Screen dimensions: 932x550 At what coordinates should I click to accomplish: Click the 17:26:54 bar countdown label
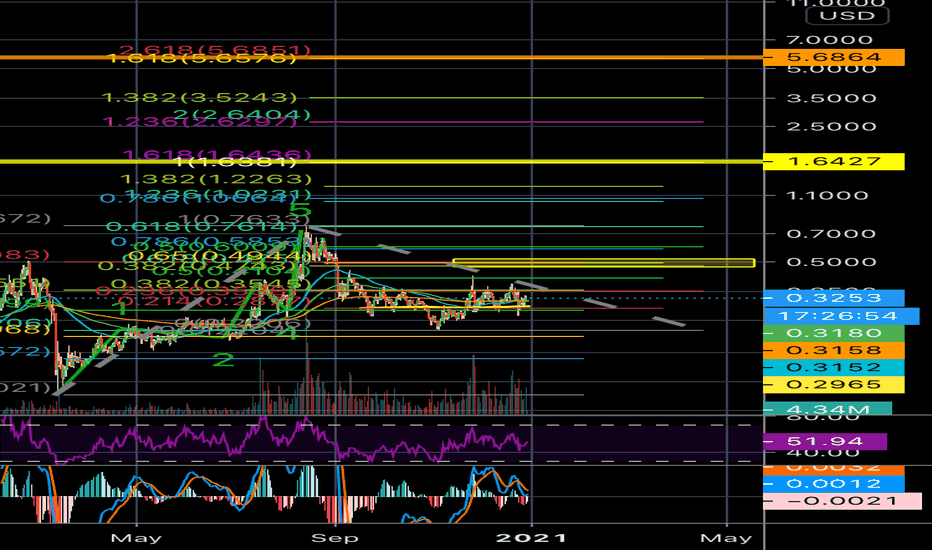(841, 316)
